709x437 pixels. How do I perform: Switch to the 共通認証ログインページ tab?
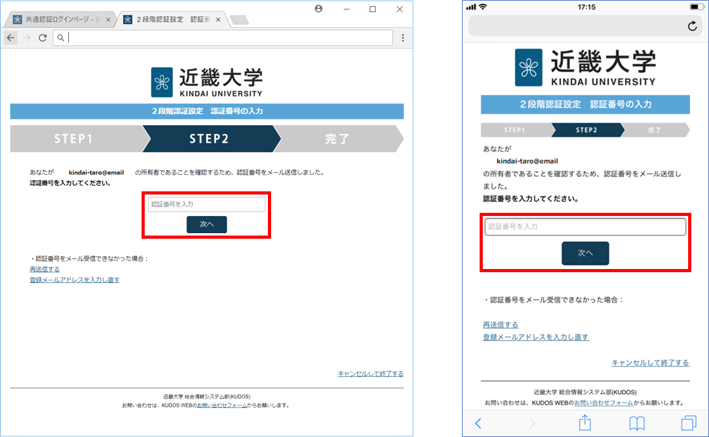(x=62, y=19)
